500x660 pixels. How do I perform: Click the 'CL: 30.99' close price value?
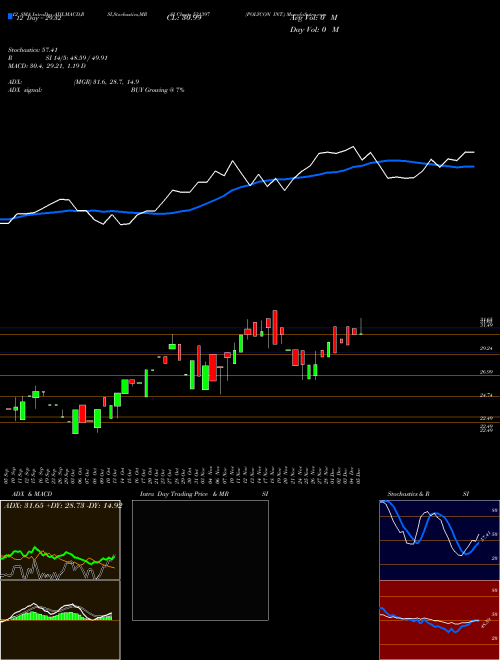coord(184,18)
